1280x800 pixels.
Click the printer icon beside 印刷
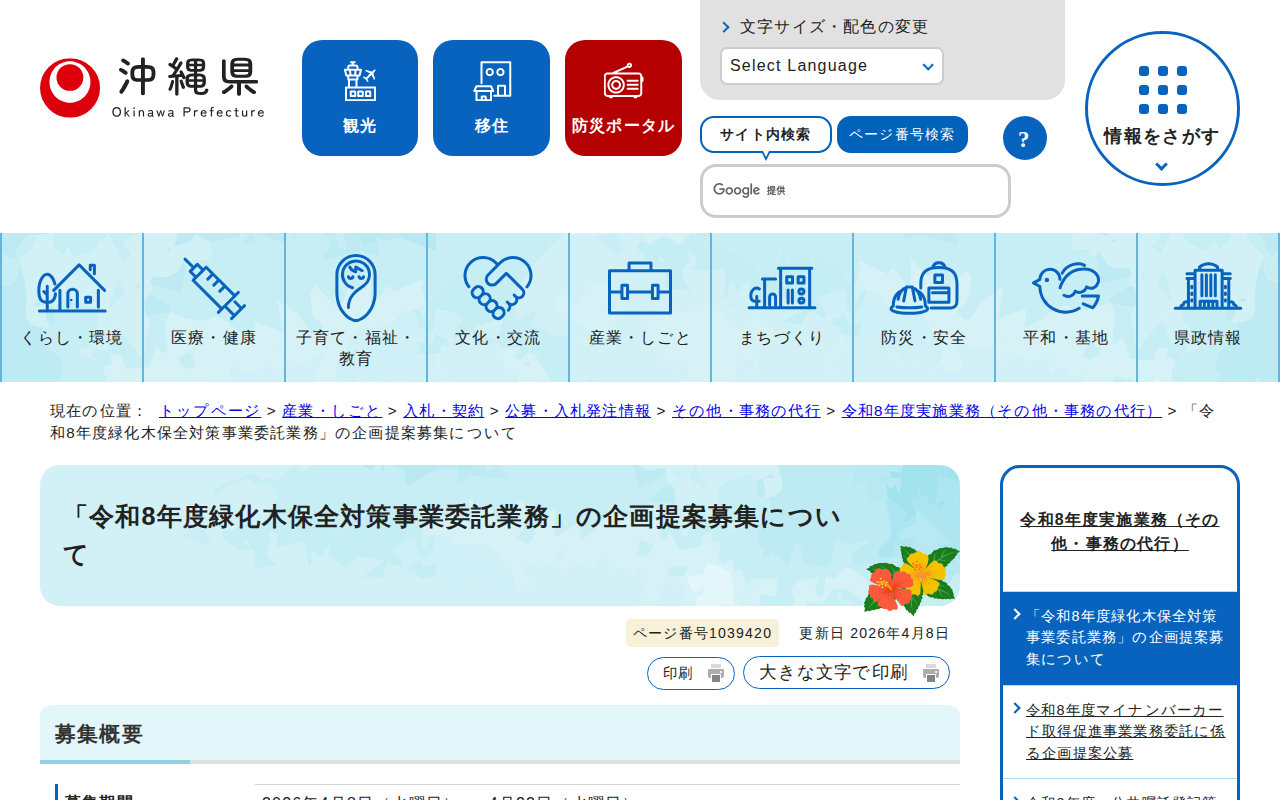click(716, 673)
